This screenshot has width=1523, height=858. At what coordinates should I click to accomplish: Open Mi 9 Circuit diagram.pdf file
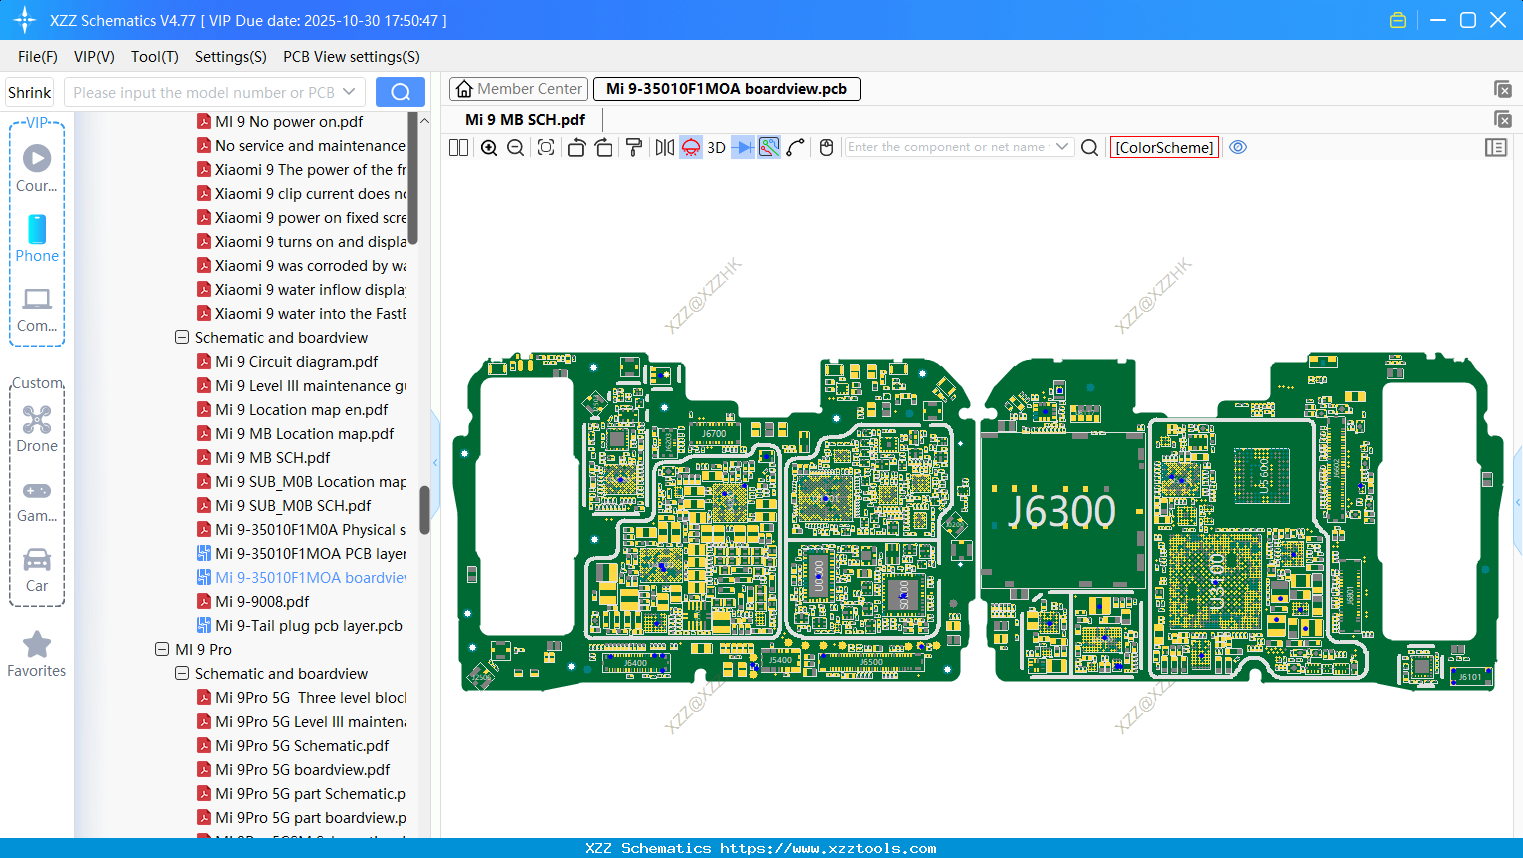pos(297,362)
